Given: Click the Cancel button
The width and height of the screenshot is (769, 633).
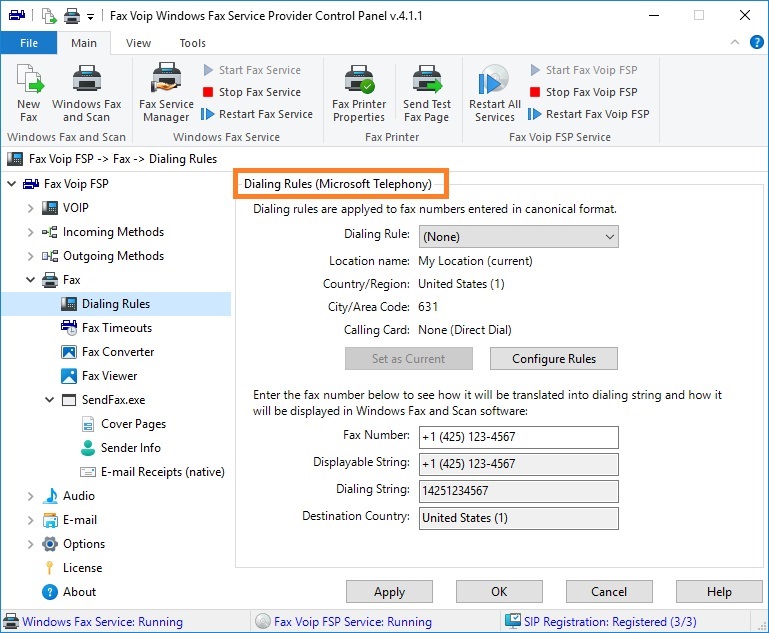Looking at the screenshot, I should click(609, 592).
